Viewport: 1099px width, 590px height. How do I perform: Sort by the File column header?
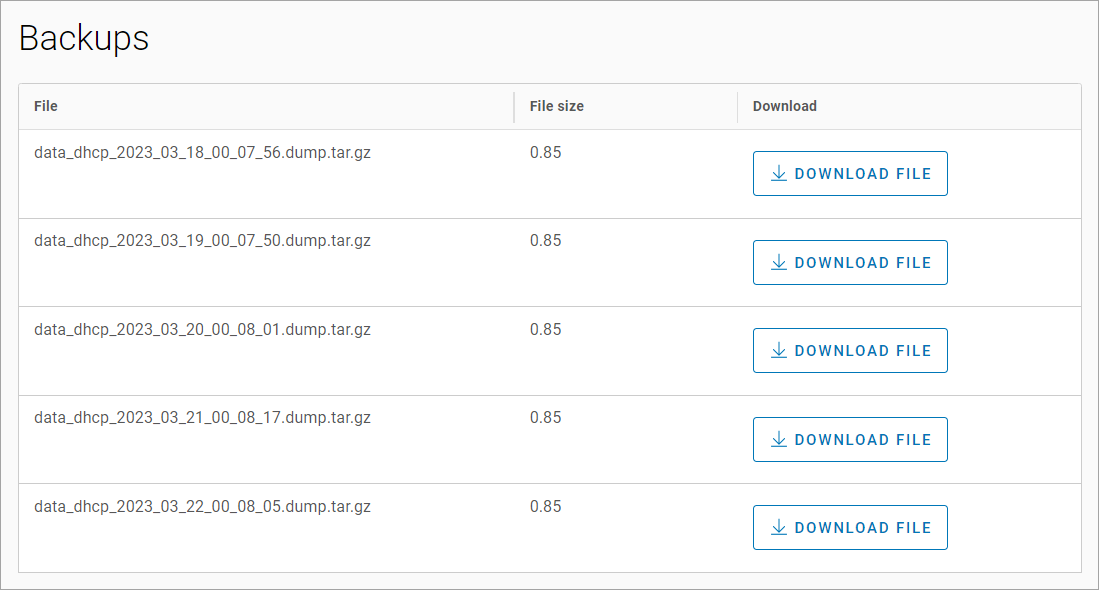[46, 106]
